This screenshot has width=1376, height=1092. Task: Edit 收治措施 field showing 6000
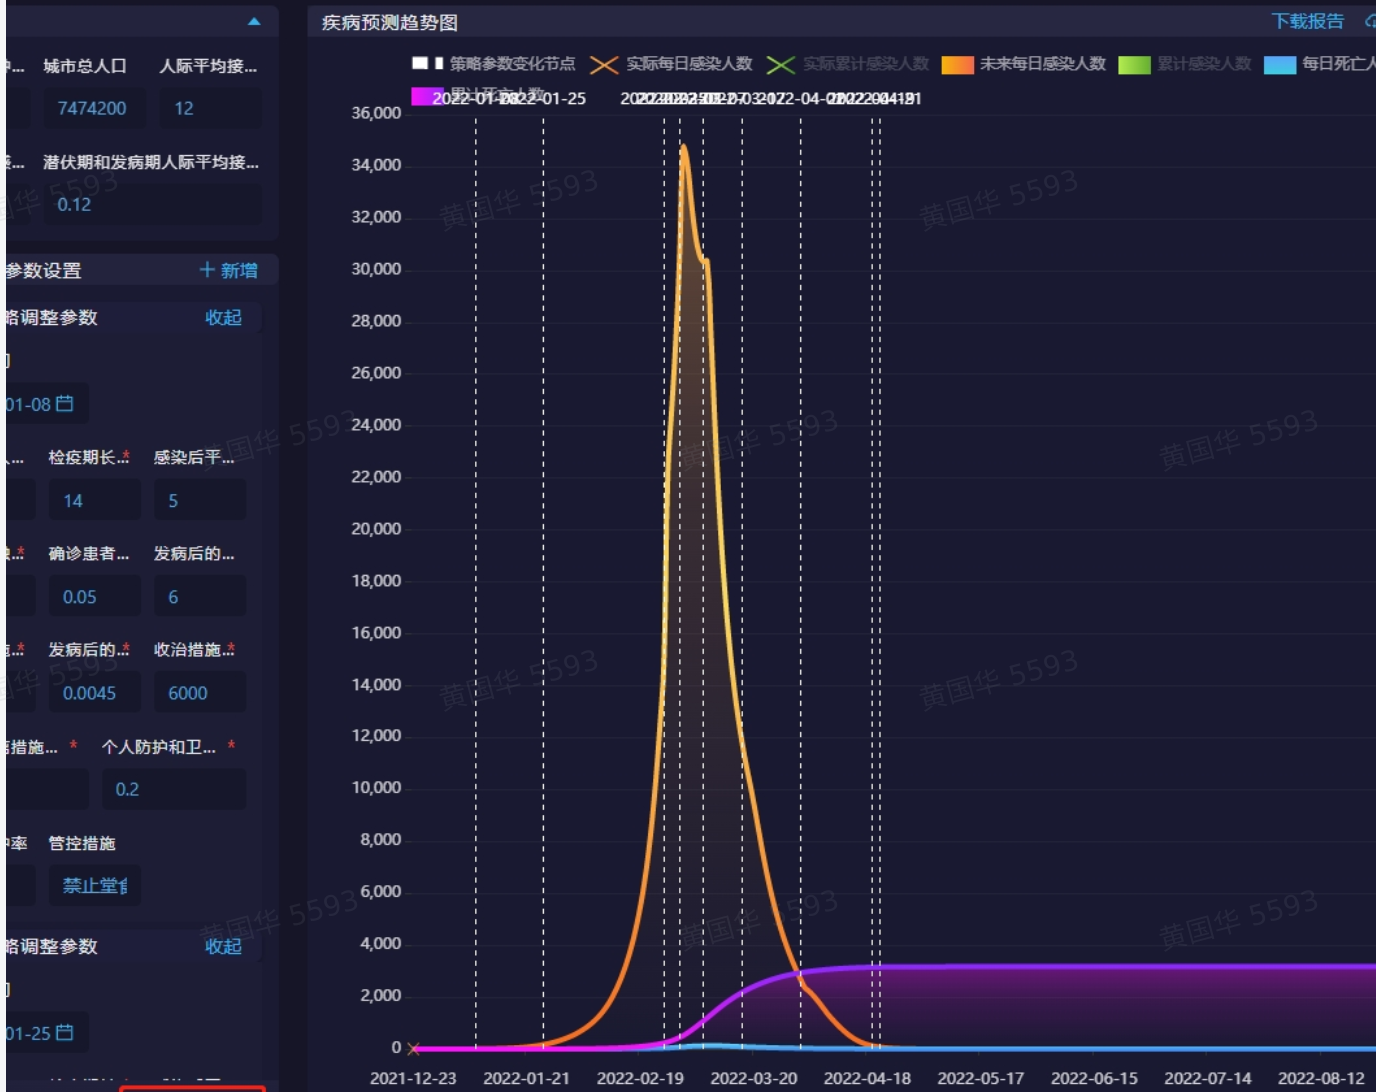tap(200, 693)
